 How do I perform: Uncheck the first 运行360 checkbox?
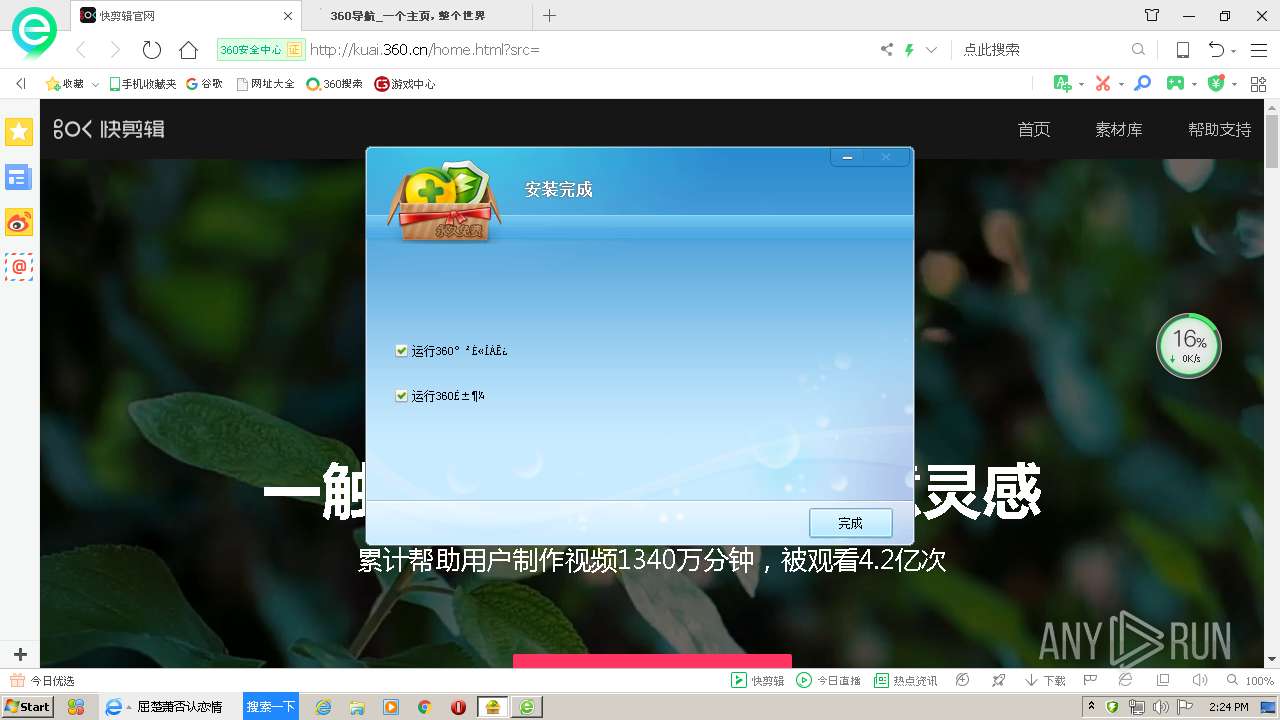[x=401, y=351]
